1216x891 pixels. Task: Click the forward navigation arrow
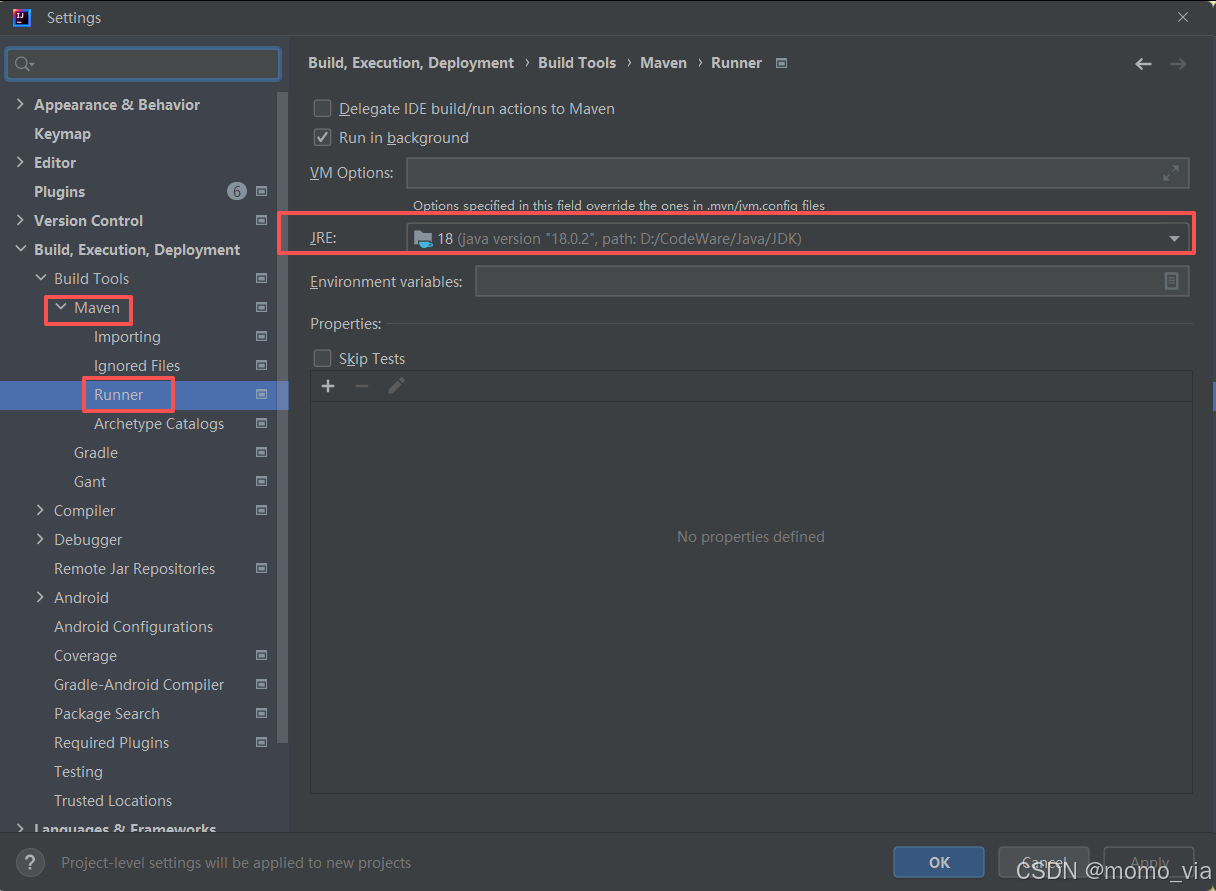pyautogui.click(x=1178, y=64)
